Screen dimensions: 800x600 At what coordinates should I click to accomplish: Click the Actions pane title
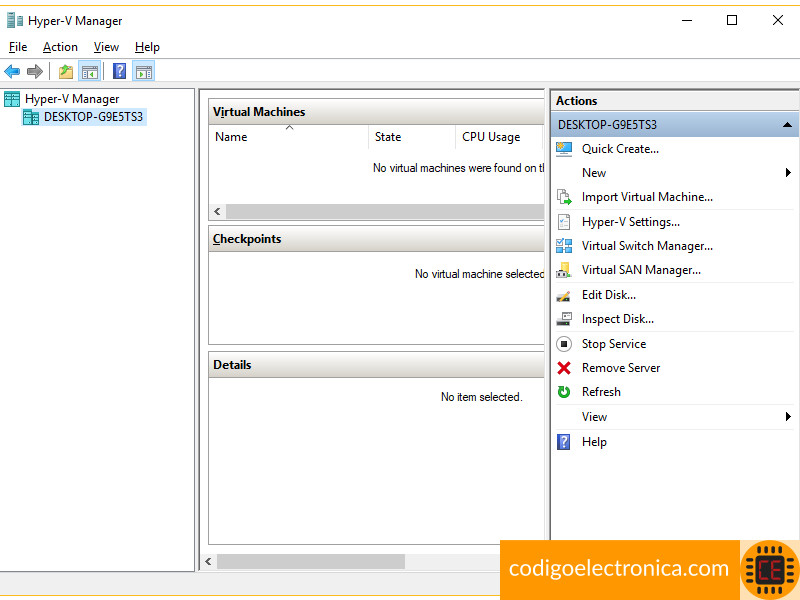(577, 101)
